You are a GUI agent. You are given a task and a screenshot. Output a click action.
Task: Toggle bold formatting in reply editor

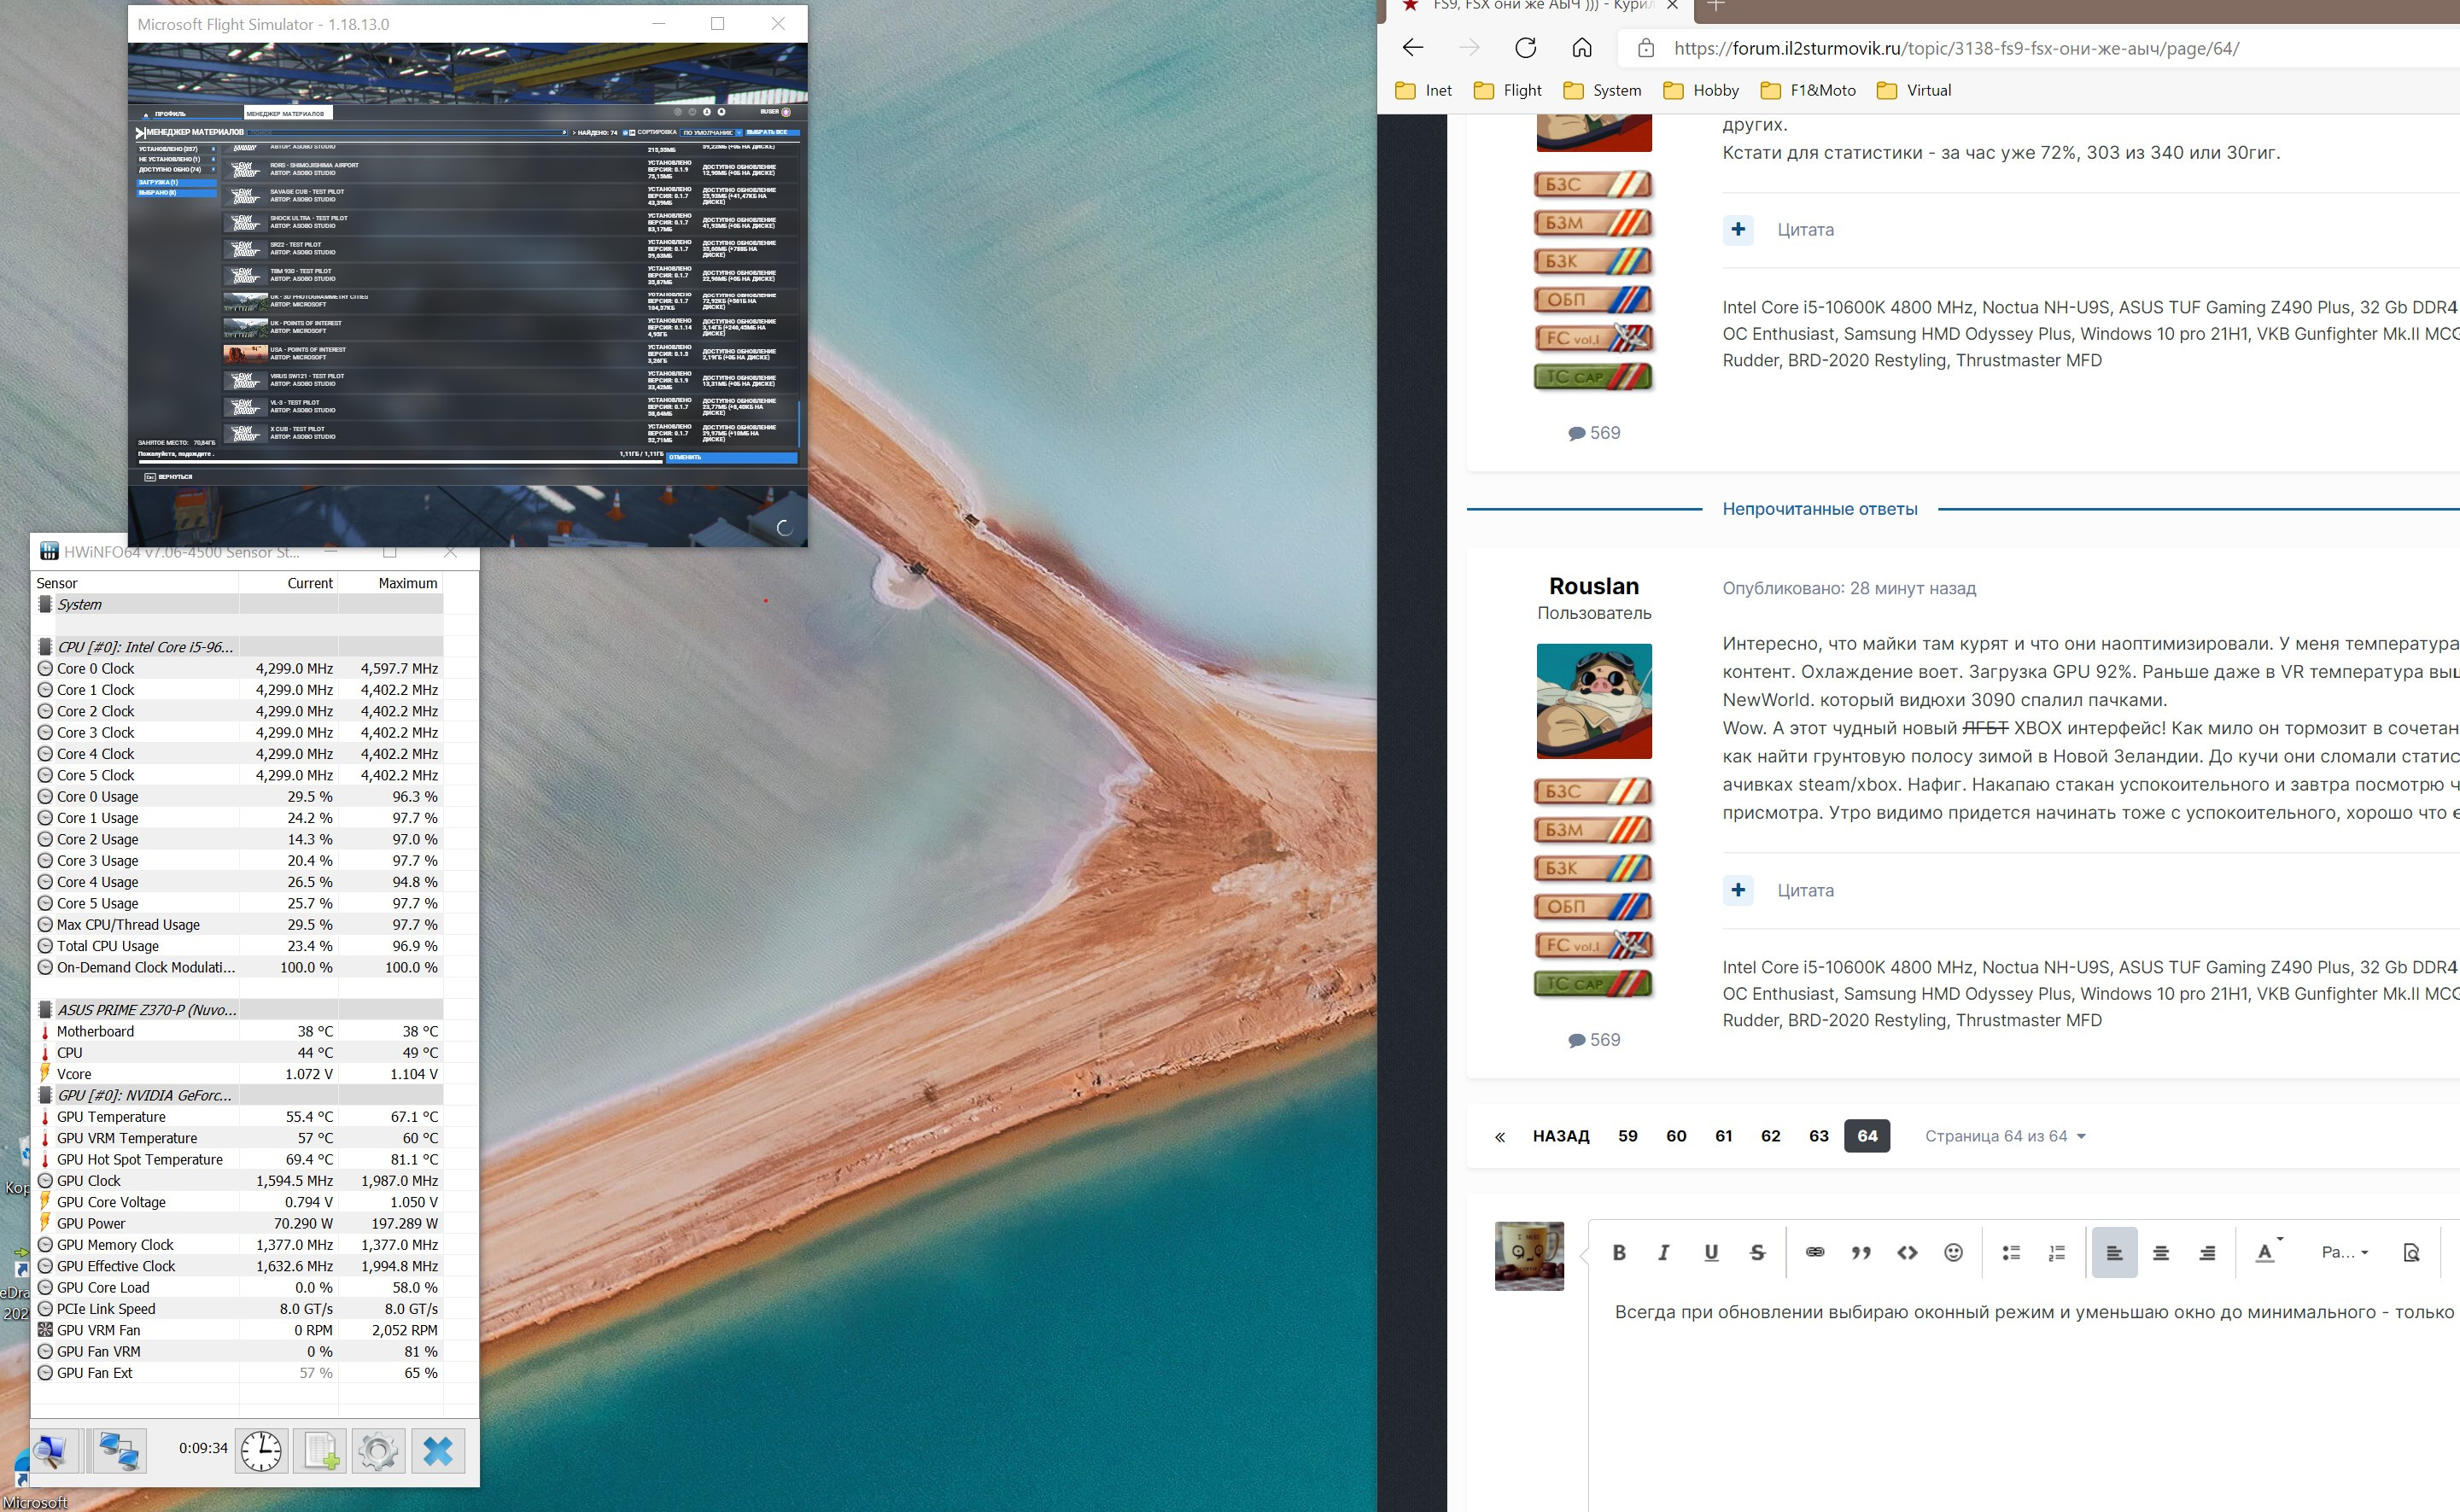(1619, 1252)
